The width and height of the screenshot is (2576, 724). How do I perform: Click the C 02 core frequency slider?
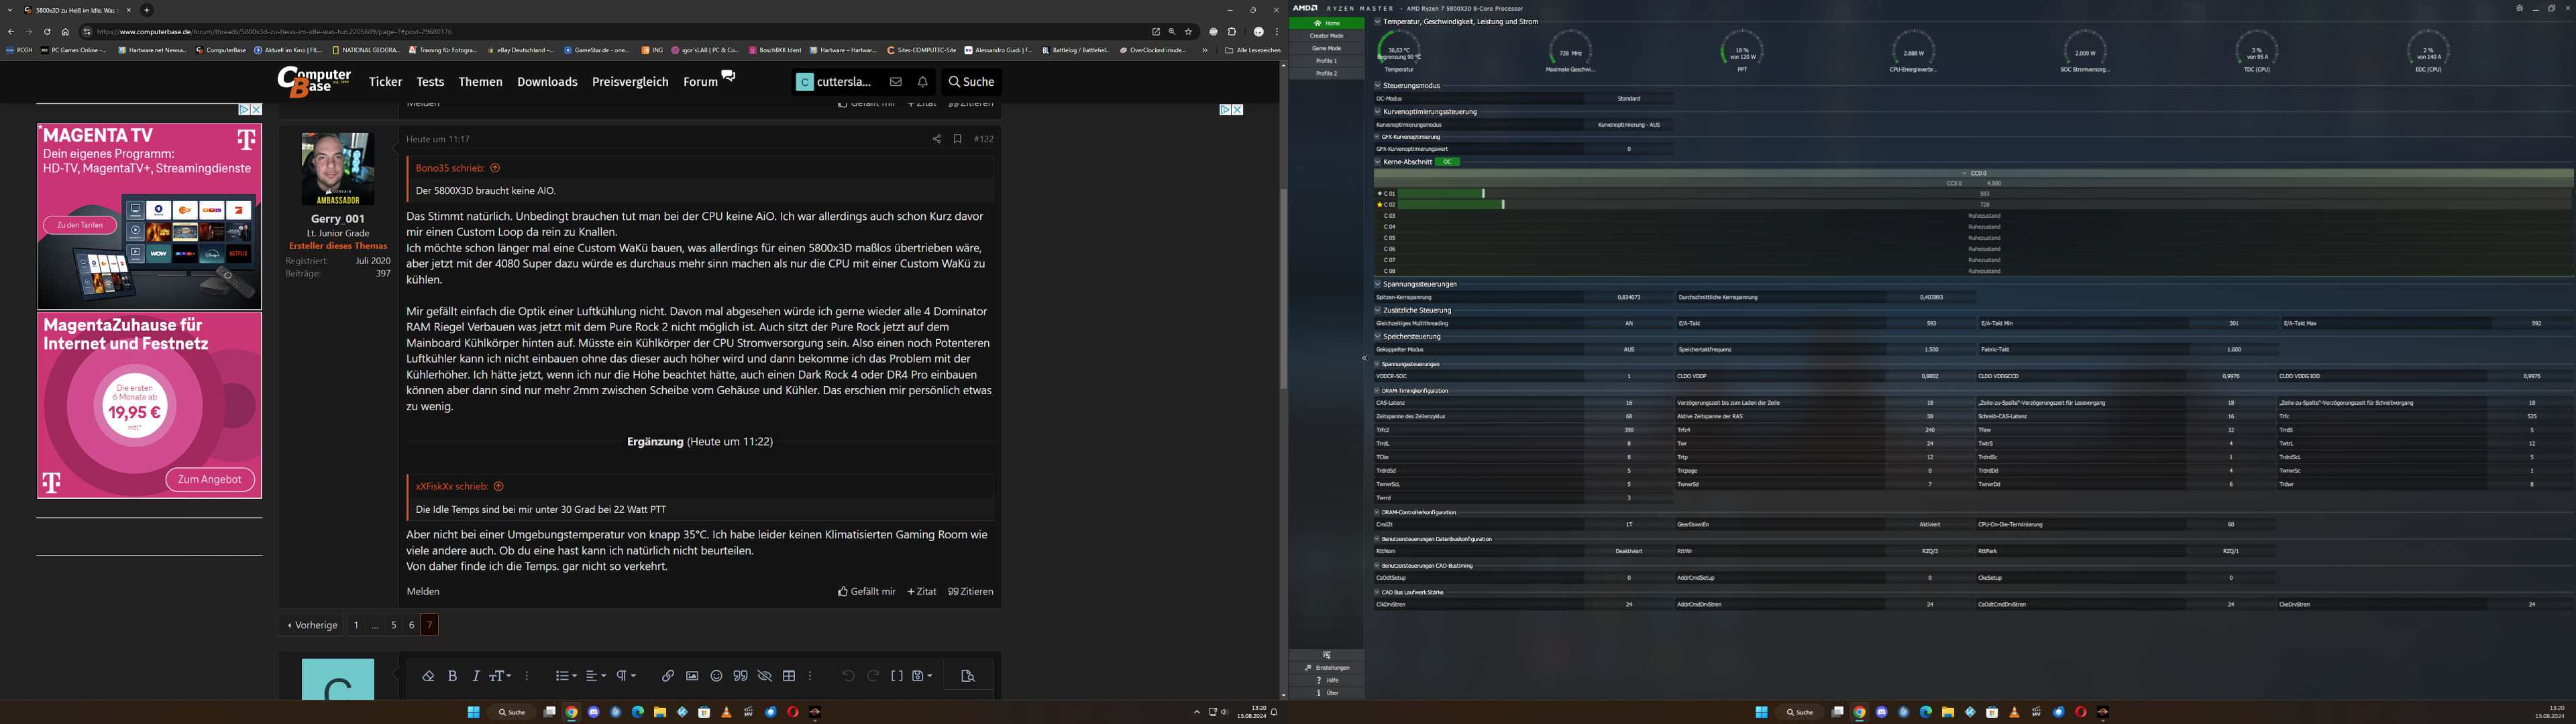click(x=1503, y=205)
